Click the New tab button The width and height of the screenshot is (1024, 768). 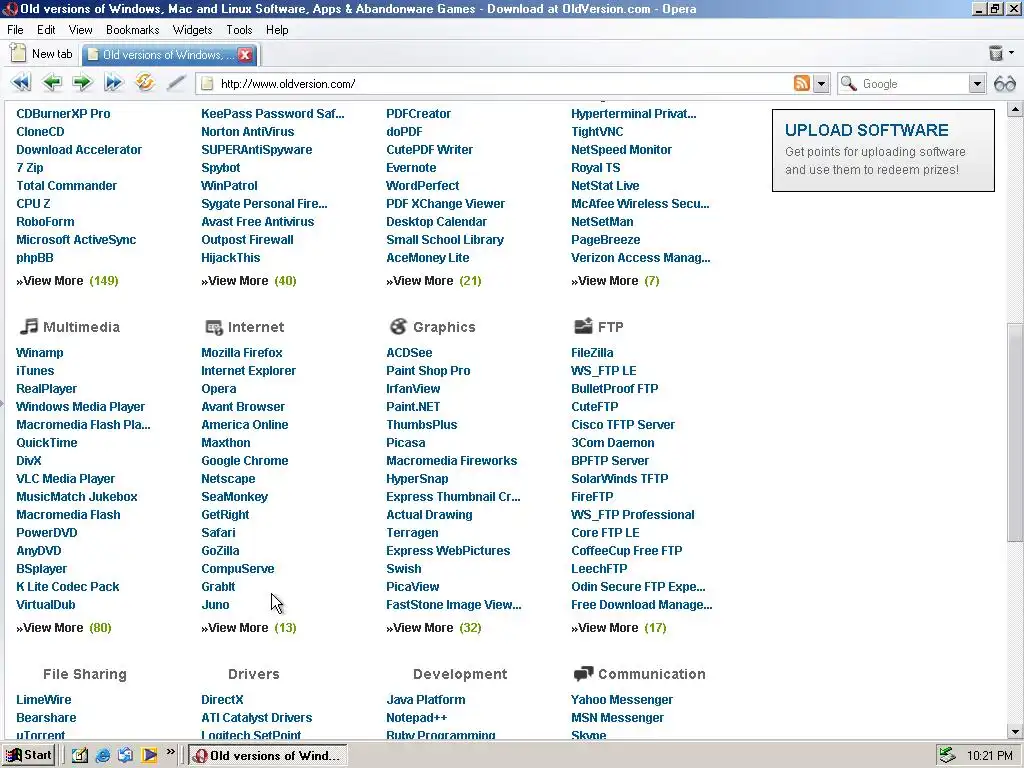pos(41,54)
